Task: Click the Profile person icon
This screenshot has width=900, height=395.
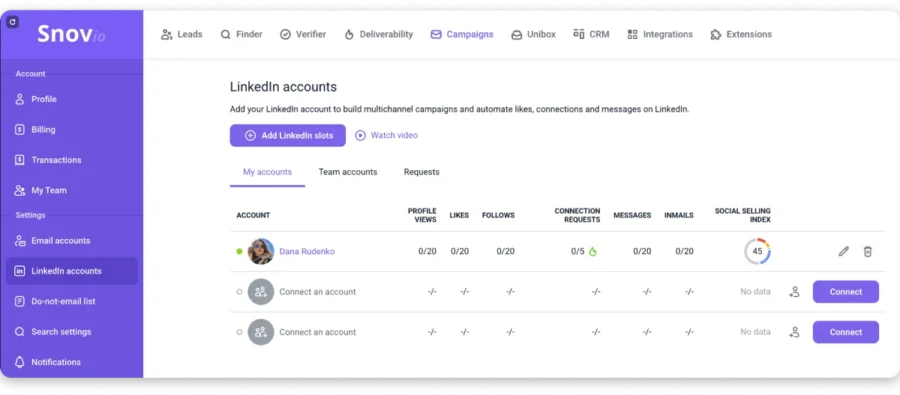Action: [20, 99]
